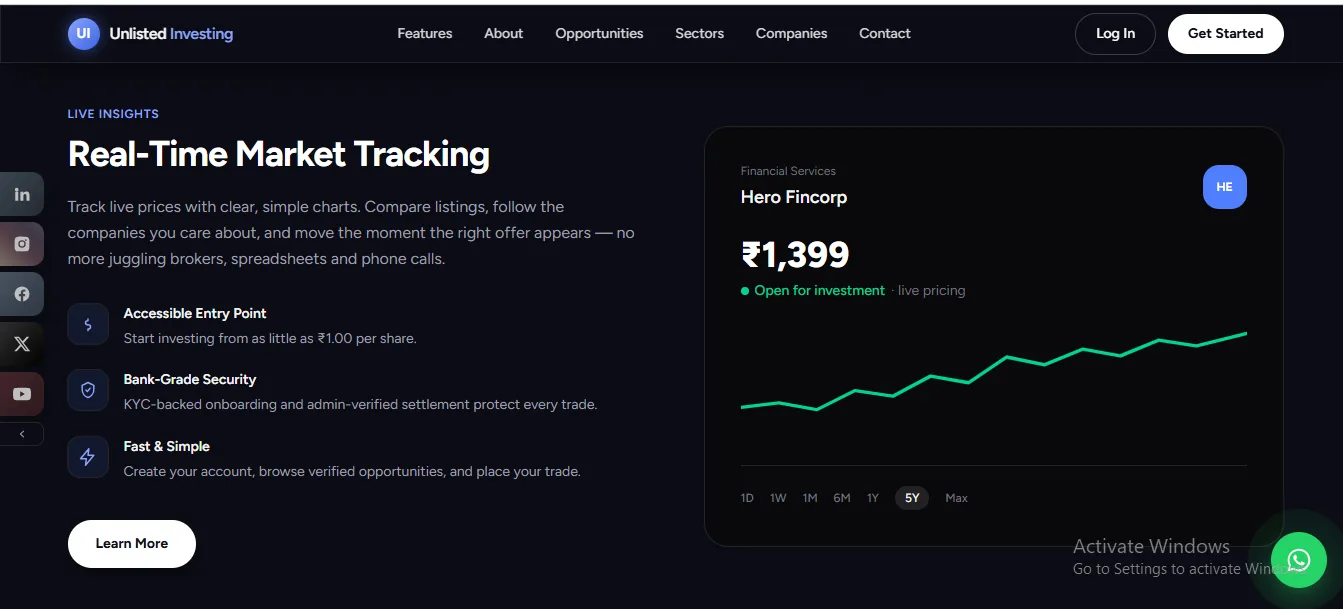
Task: Open the YouTube social link
Action: 22,394
